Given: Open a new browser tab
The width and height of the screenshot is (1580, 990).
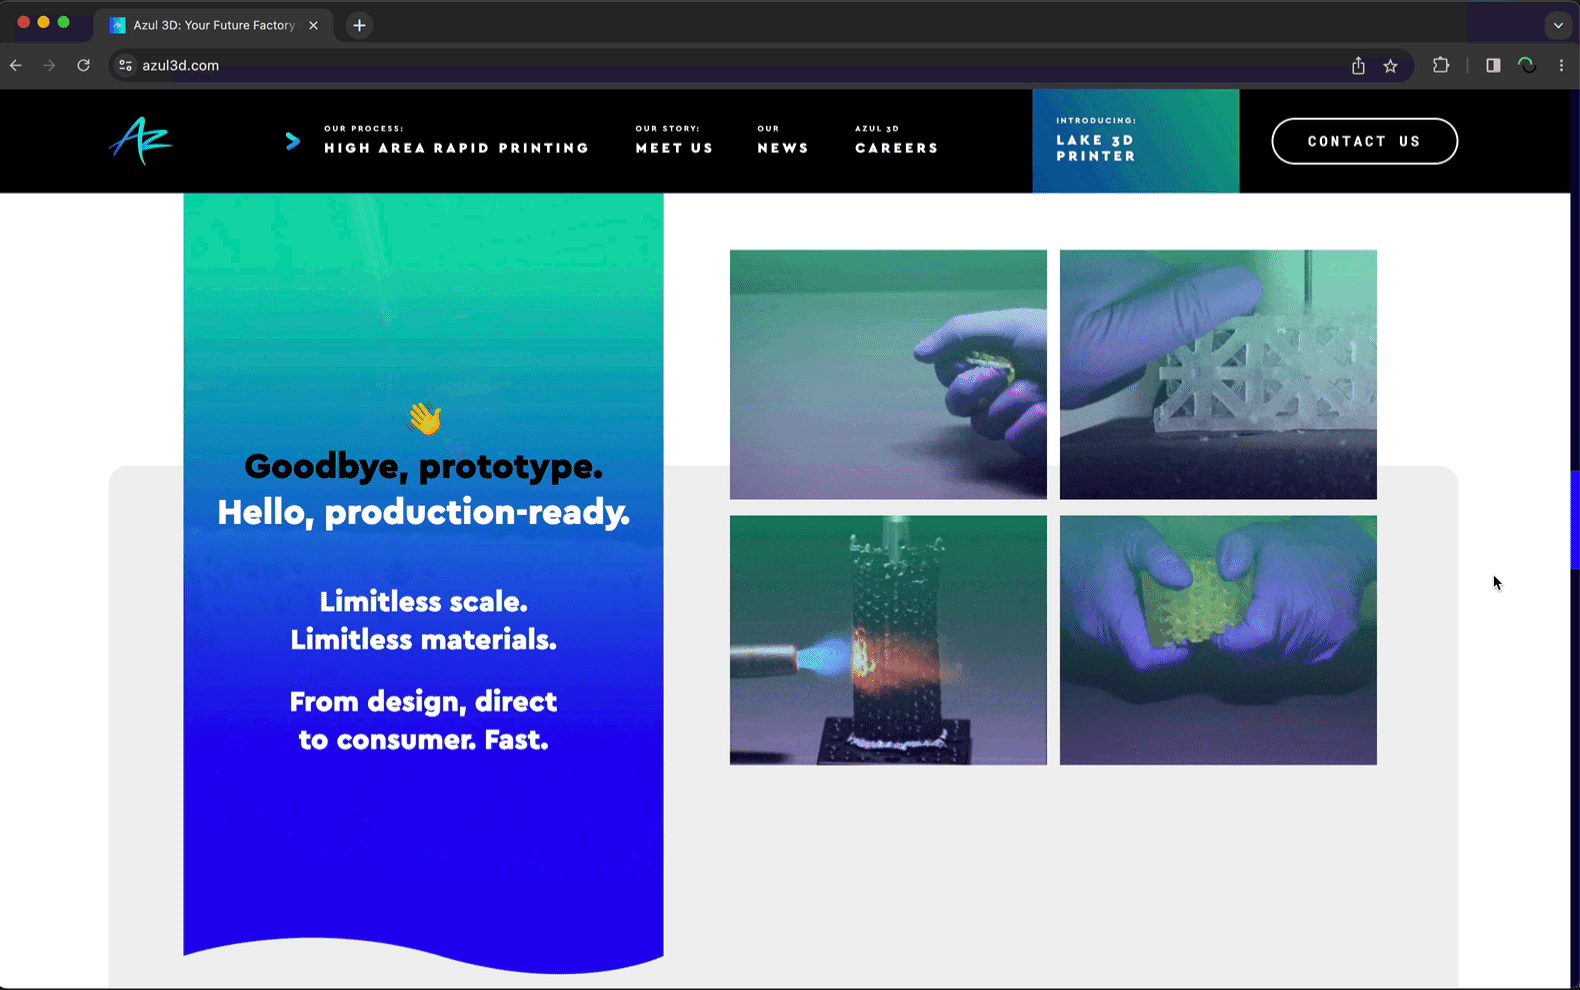Looking at the screenshot, I should 359,25.
